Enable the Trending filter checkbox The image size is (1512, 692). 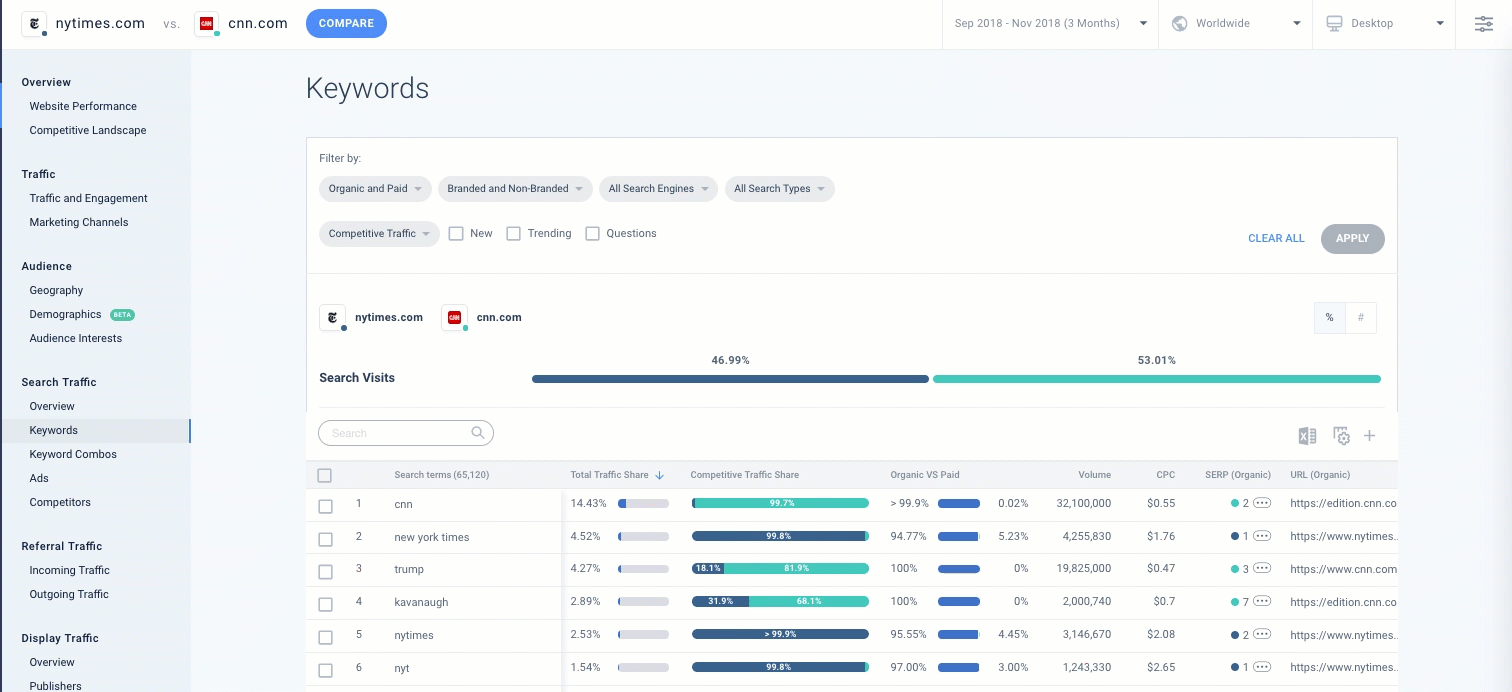coord(514,233)
